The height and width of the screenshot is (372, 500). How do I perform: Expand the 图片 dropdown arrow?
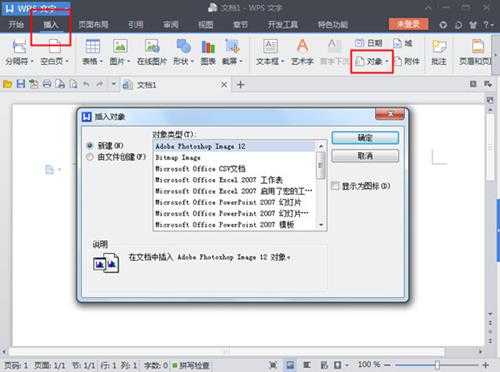coord(129,61)
